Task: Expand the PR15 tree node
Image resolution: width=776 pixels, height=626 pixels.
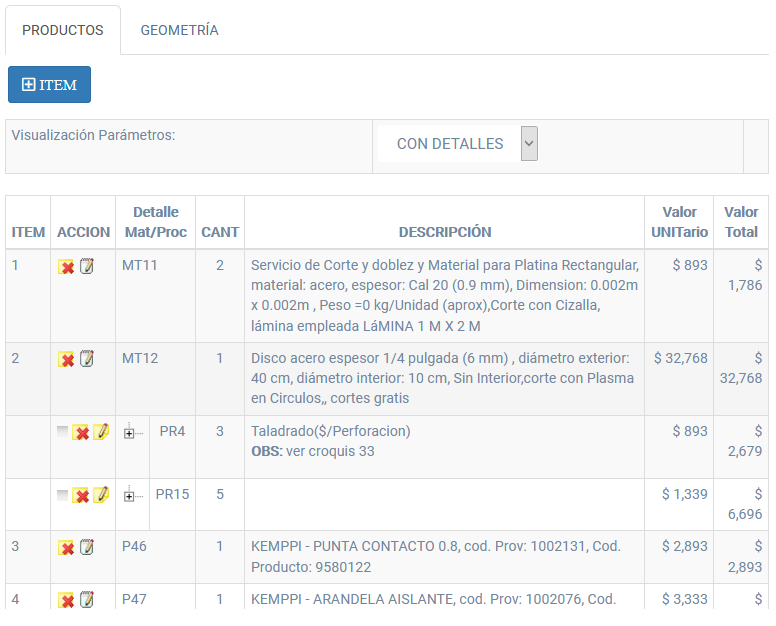Action: click(x=129, y=495)
